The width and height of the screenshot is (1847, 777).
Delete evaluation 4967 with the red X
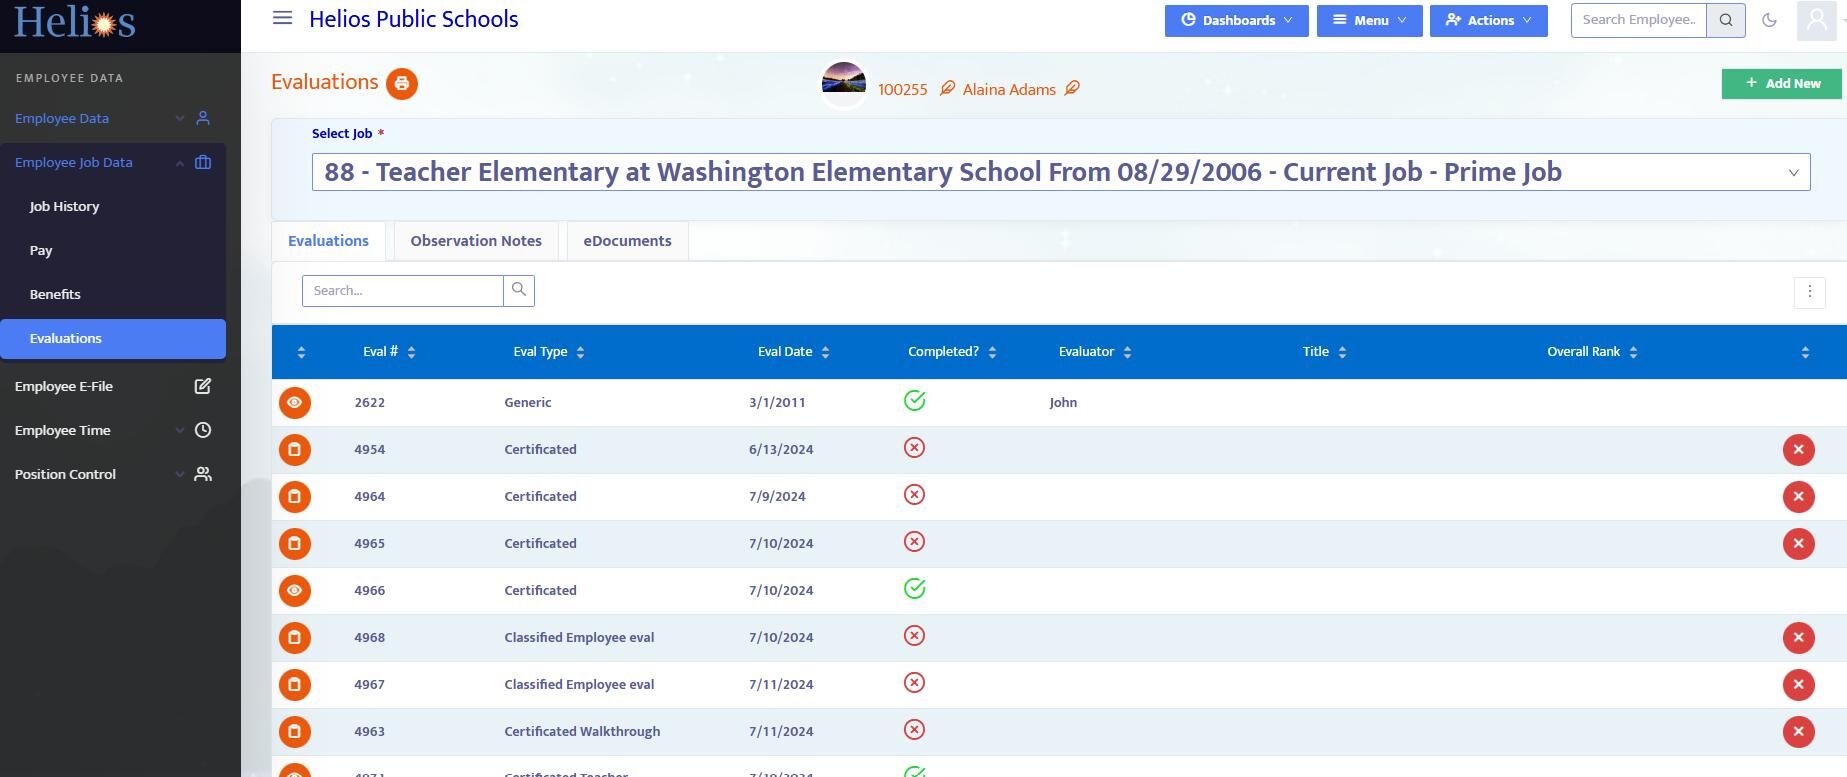click(1798, 684)
